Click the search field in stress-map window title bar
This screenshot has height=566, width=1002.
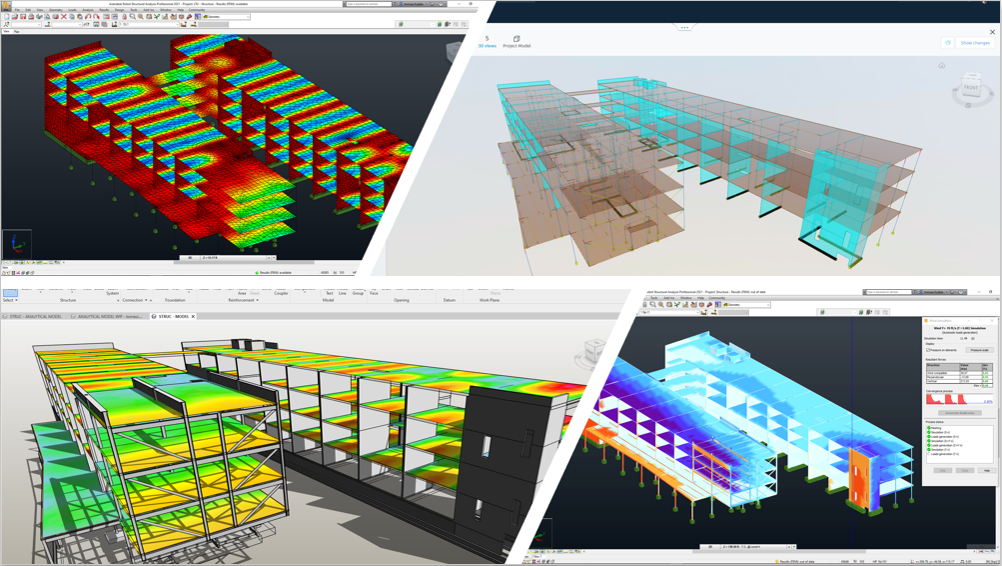point(369,4)
